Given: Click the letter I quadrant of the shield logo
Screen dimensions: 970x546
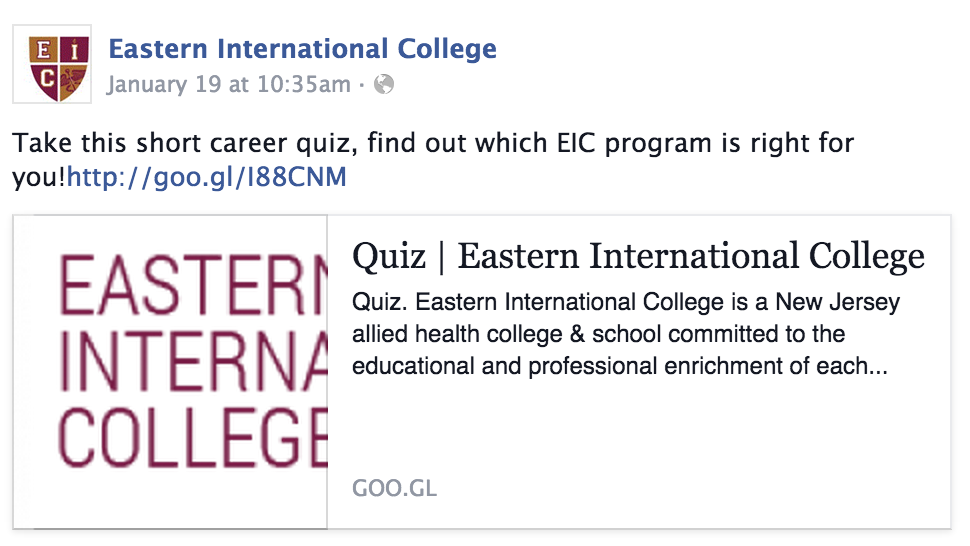Looking at the screenshot, I should coord(74,51).
